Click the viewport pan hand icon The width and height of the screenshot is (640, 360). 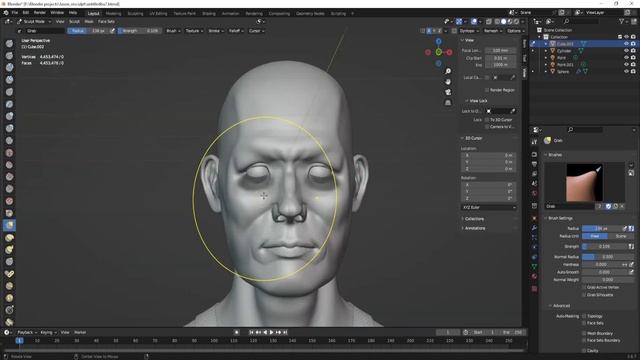[x=448, y=82]
